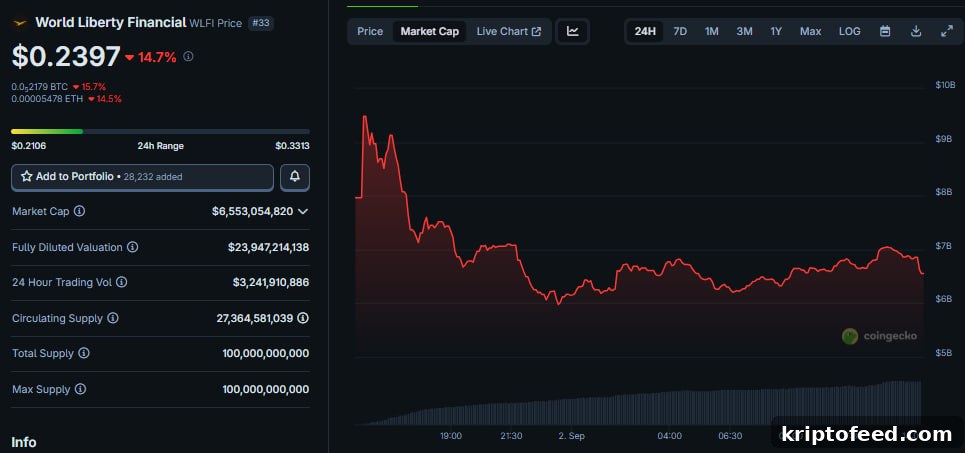The width and height of the screenshot is (965, 453).
Task: Click the Total Supply 100,000,000,000 value
Action: 266,353
